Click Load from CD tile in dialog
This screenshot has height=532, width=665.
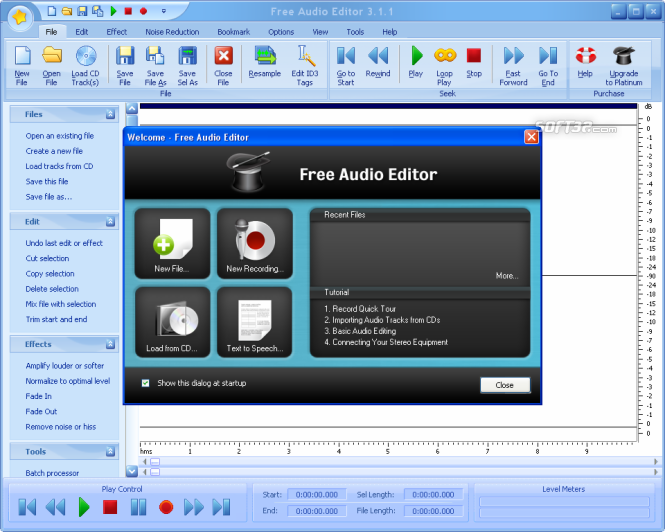pyautogui.click(x=172, y=322)
